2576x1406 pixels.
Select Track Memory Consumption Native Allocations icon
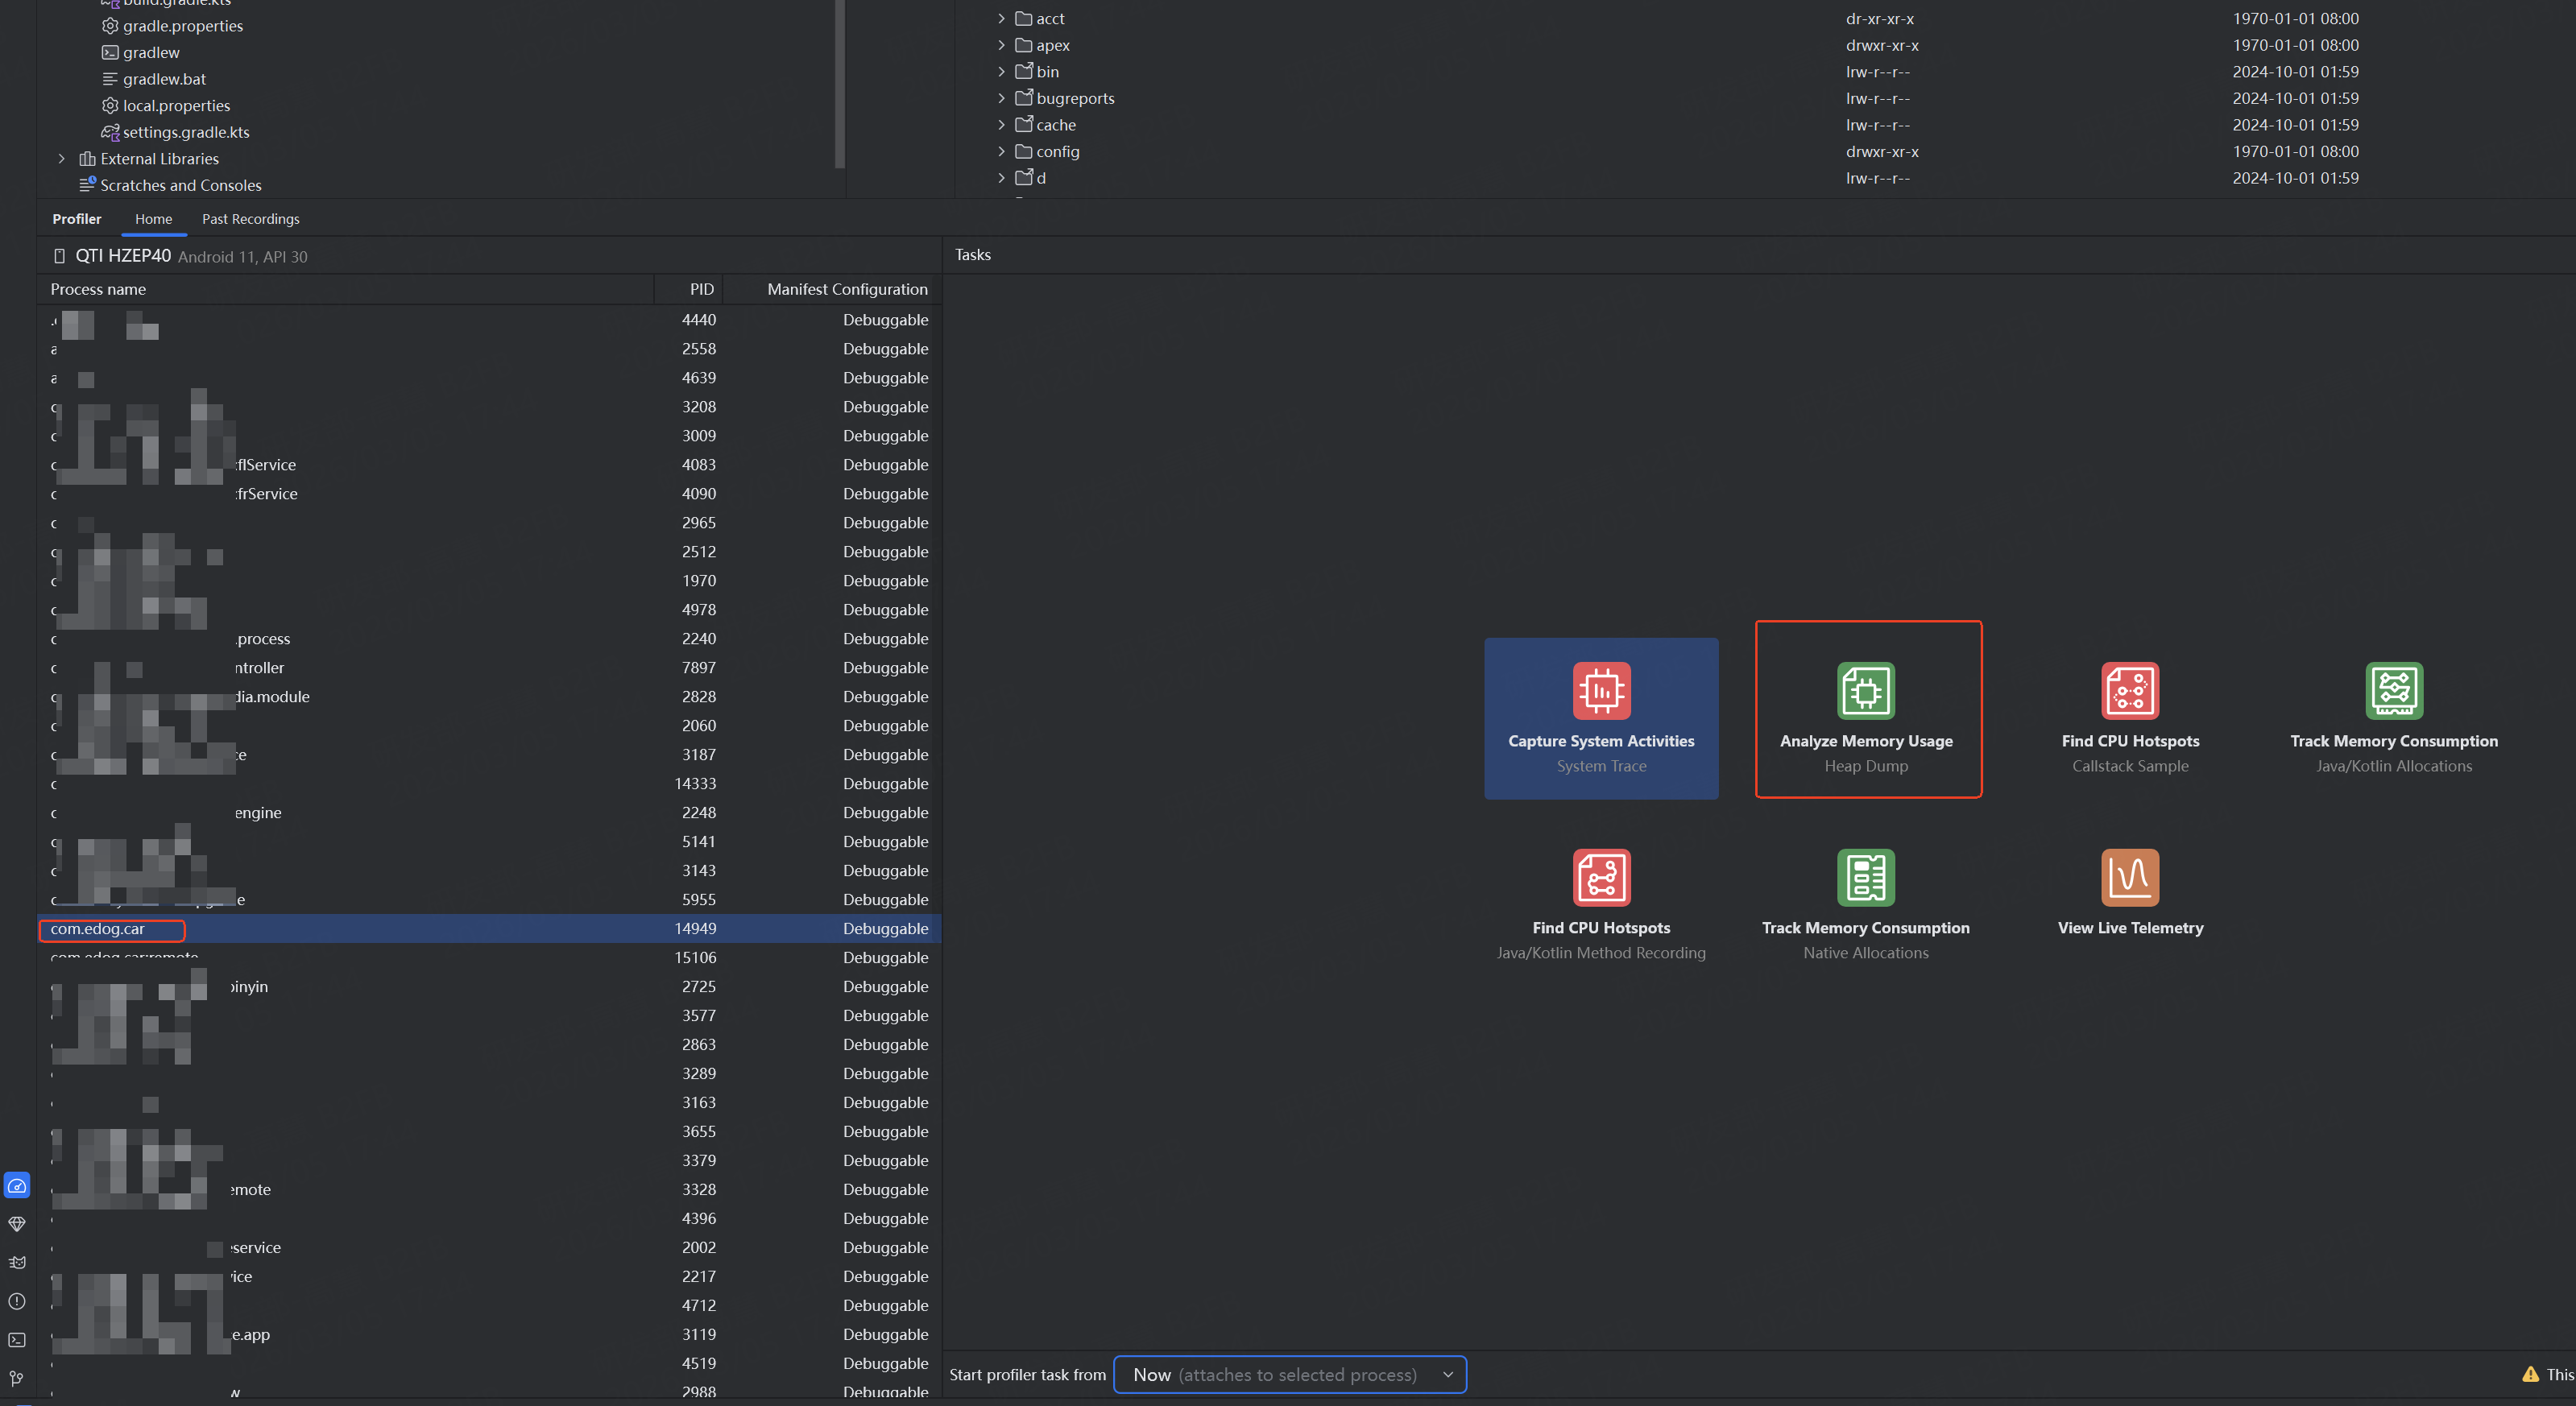(1866, 878)
